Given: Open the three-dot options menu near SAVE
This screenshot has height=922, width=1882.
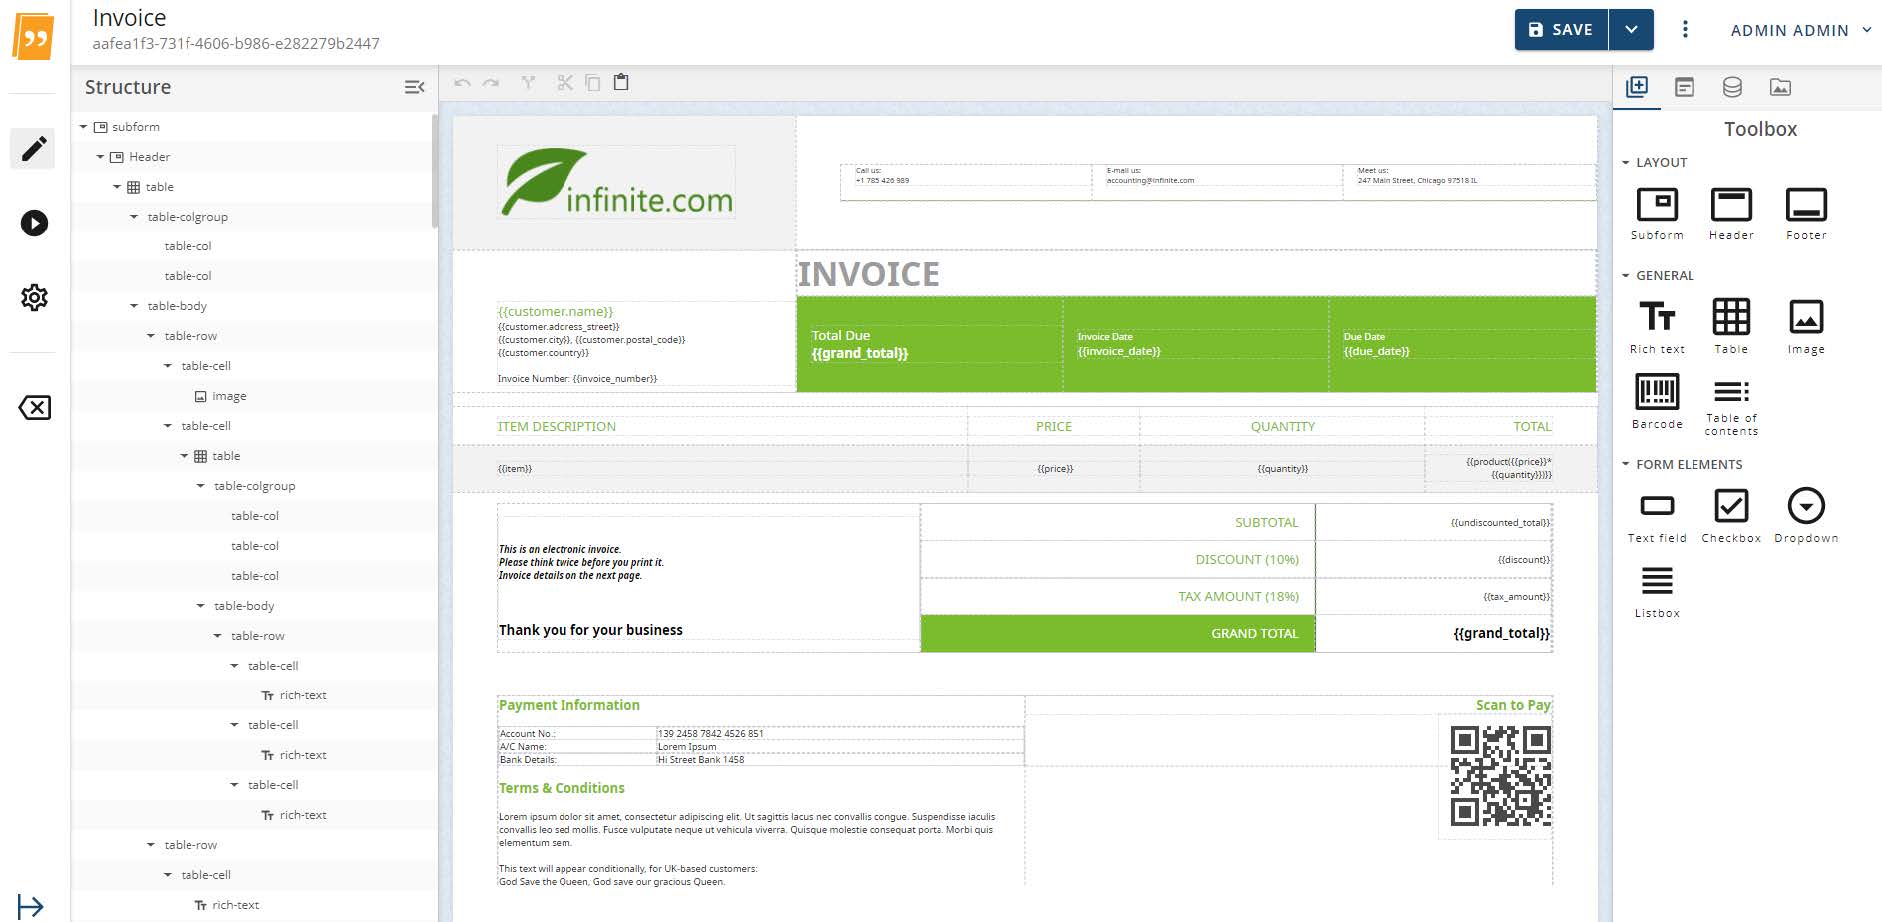Looking at the screenshot, I should [1685, 30].
